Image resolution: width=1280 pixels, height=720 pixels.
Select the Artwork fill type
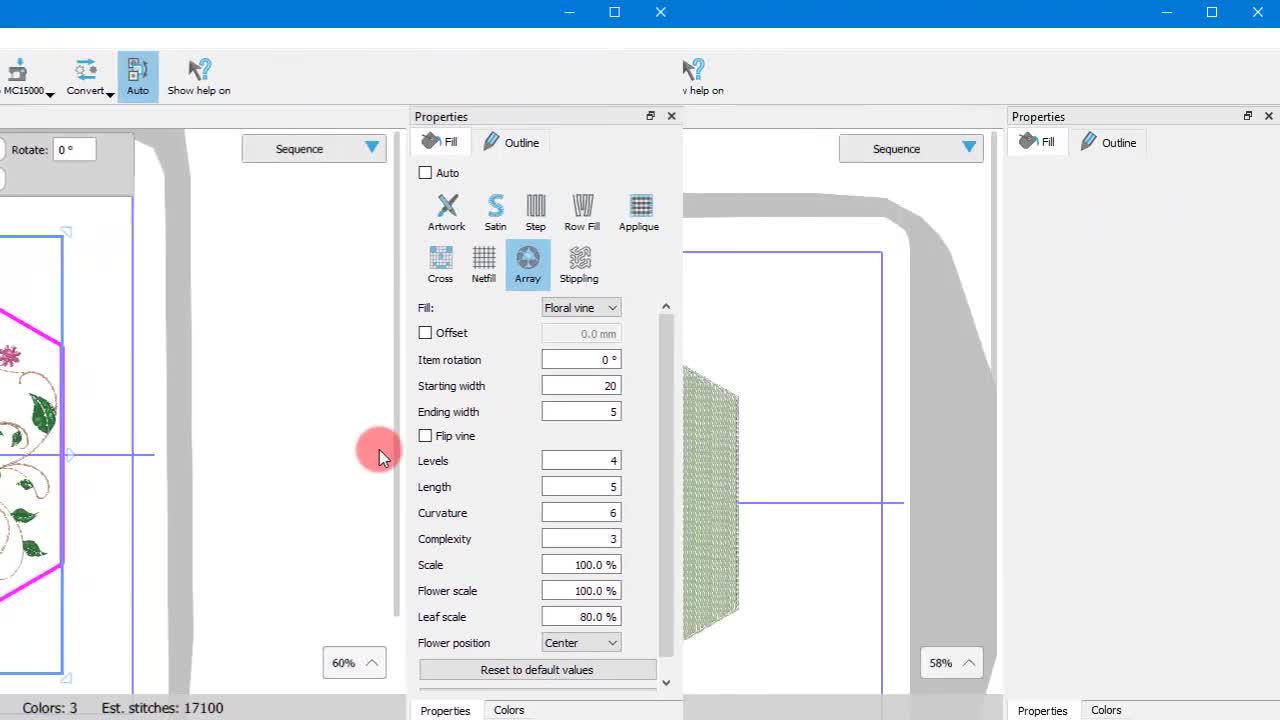pyautogui.click(x=447, y=212)
